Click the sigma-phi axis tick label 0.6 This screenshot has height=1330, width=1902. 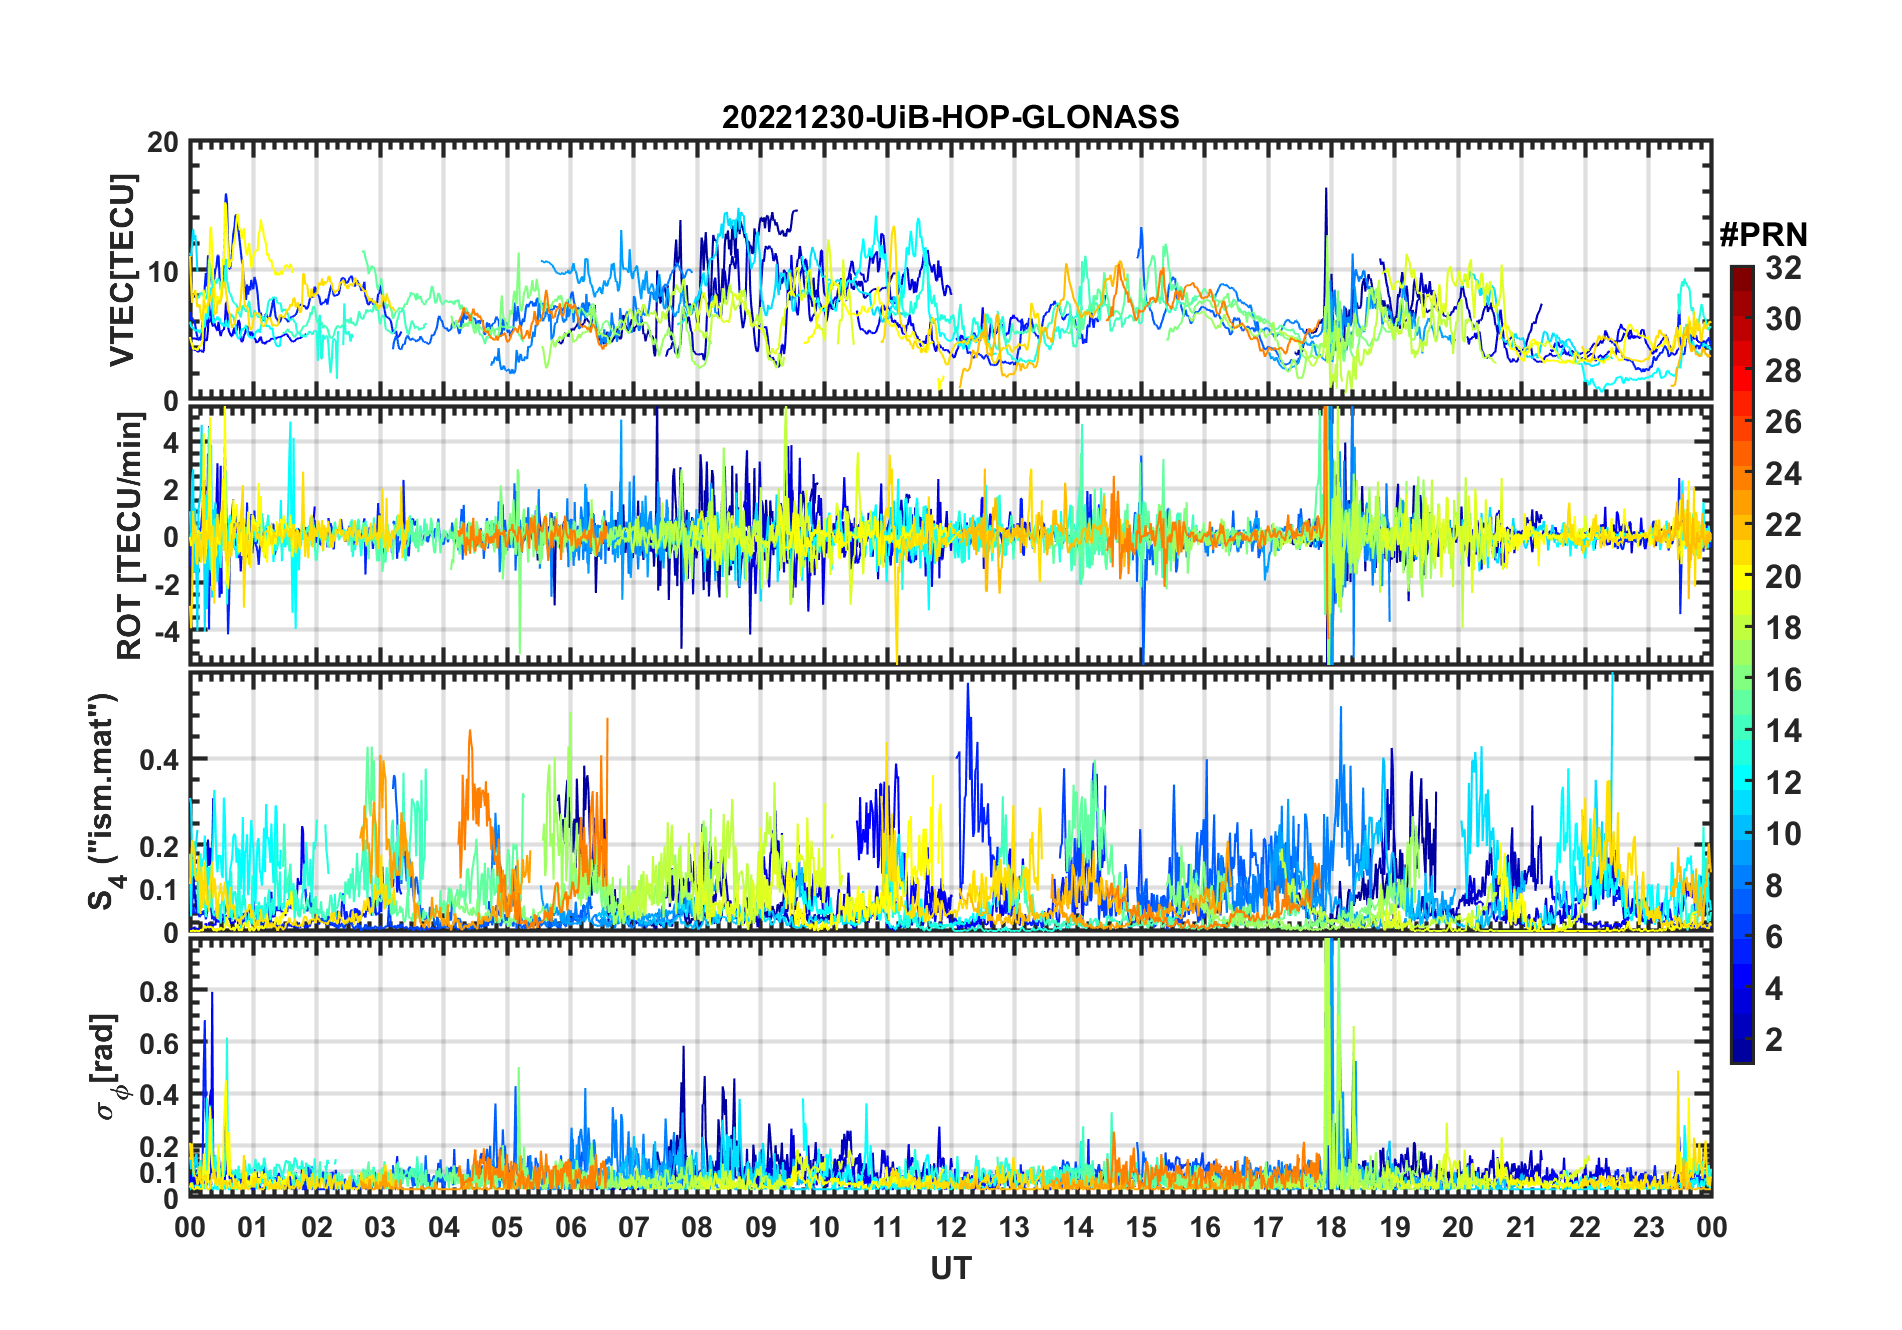(x=159, y=1044)
